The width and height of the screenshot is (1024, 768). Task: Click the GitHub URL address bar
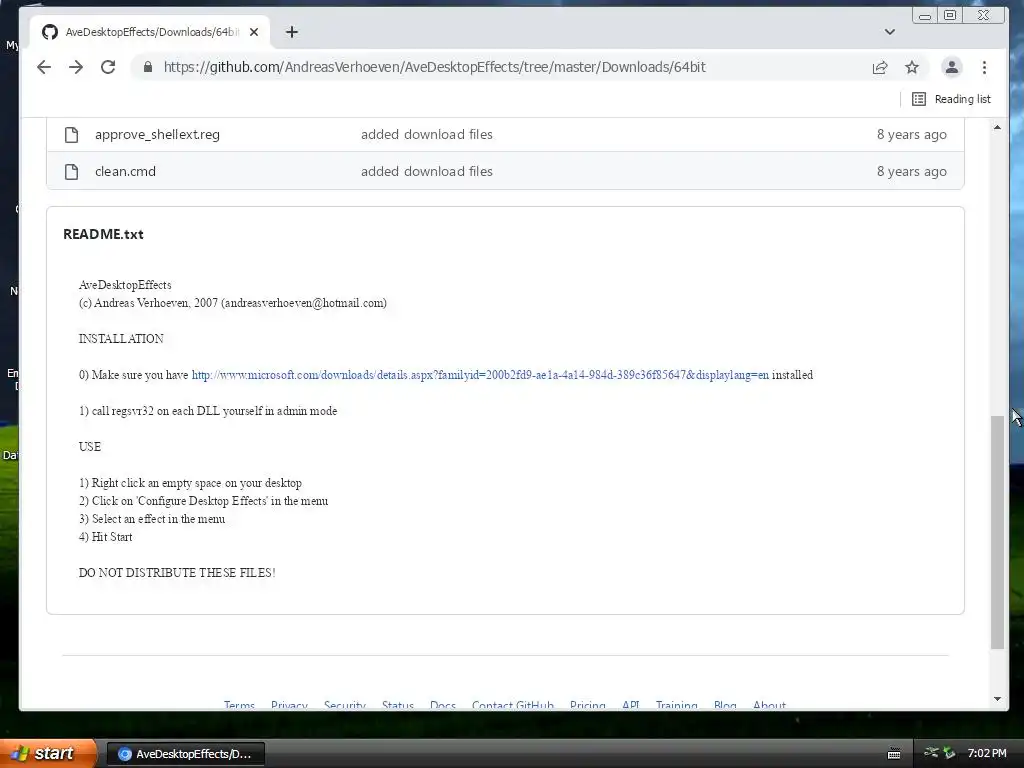[434, 67]
